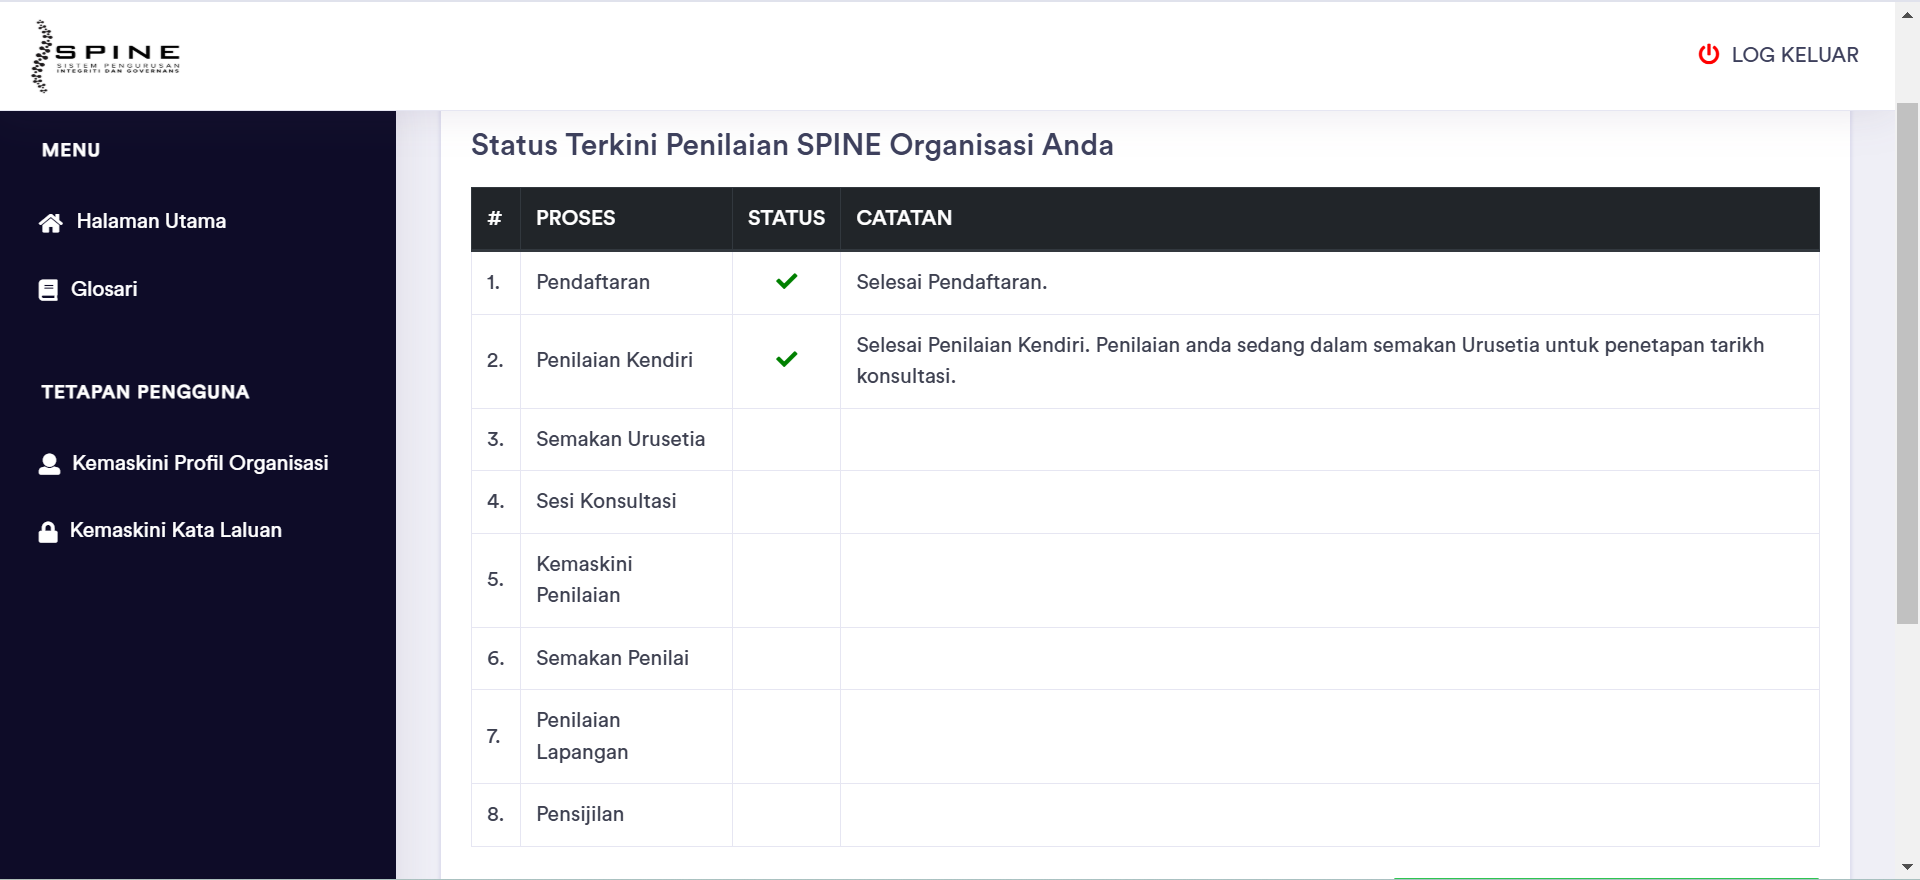Click the scrollbar down arrow
This screenshot has height=880, width=1920.
coord(1907,867)
